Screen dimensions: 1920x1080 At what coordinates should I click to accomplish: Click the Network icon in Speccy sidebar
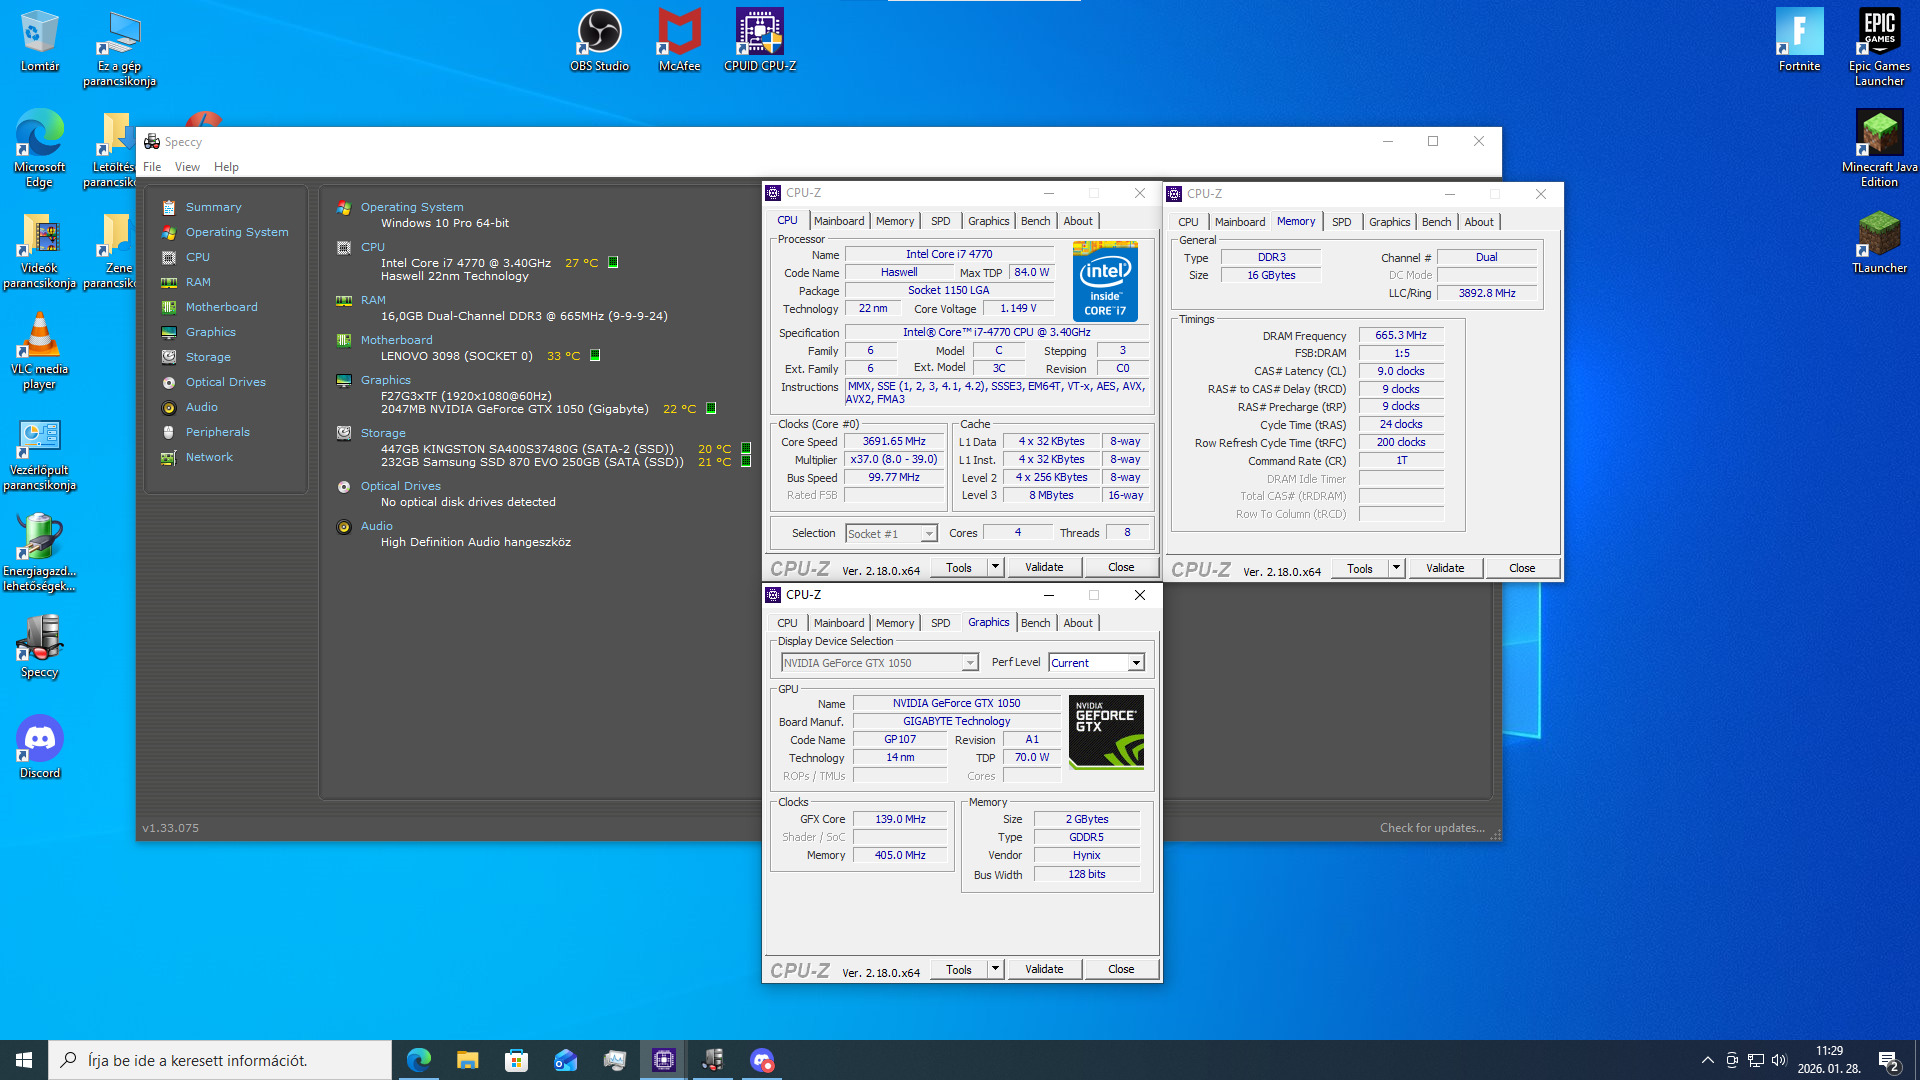pos(169,457)
